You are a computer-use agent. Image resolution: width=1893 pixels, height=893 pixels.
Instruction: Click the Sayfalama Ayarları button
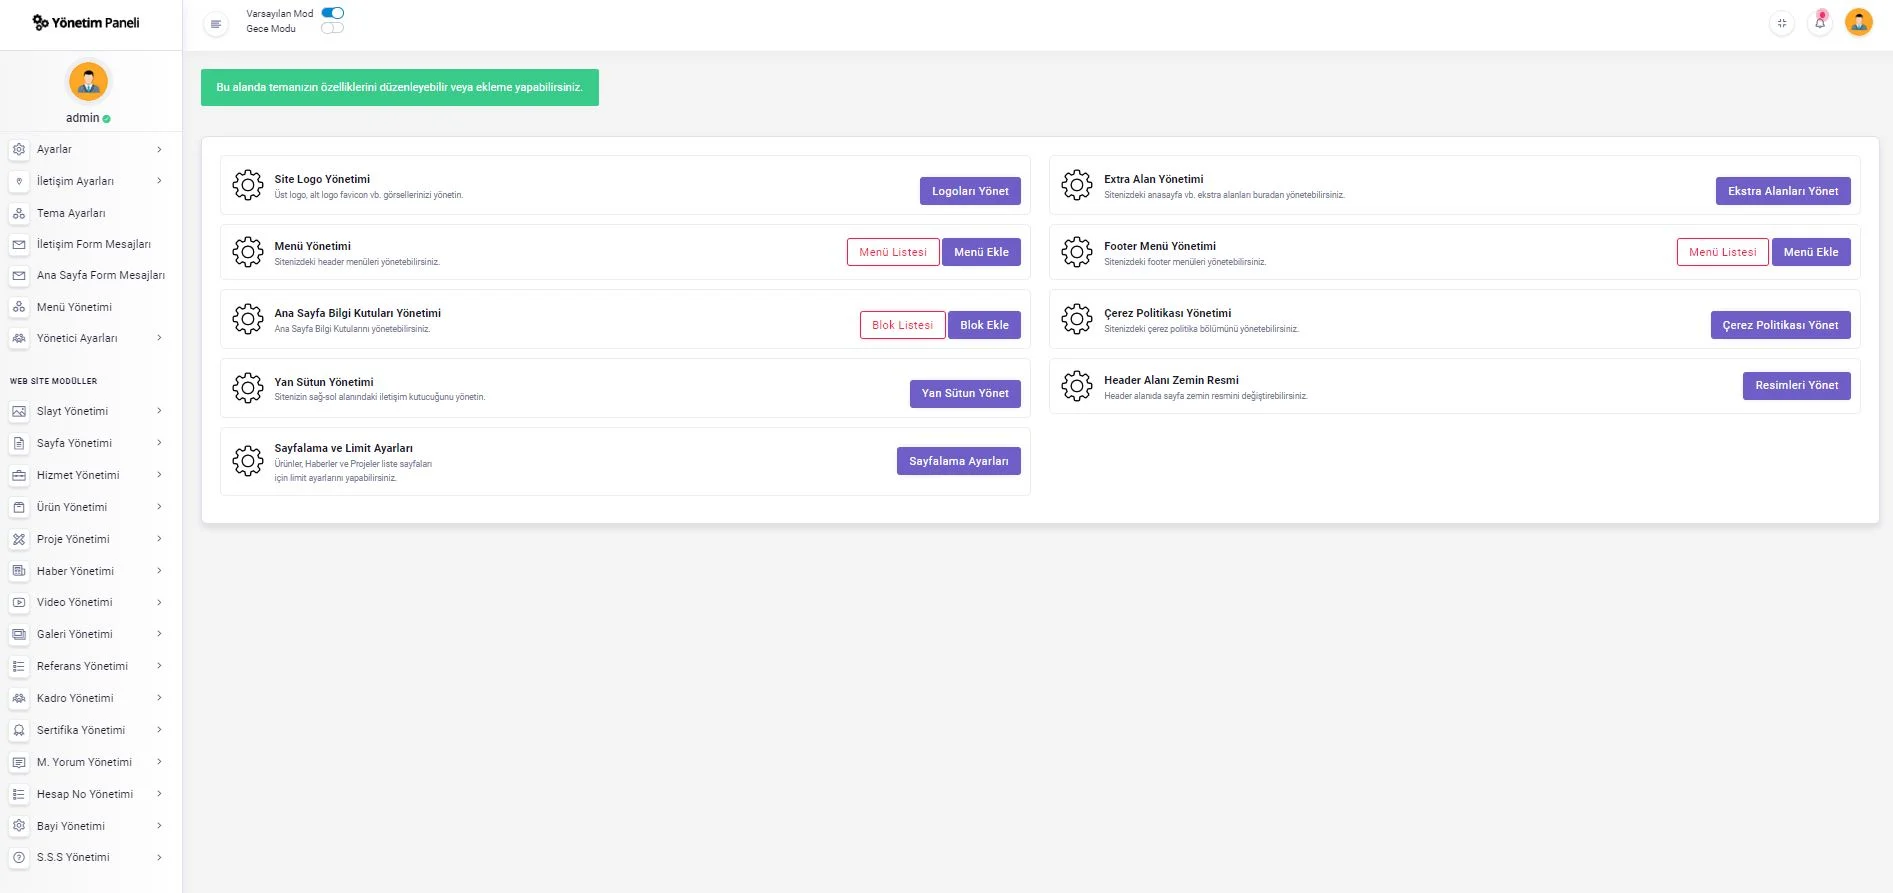point(958,461)
